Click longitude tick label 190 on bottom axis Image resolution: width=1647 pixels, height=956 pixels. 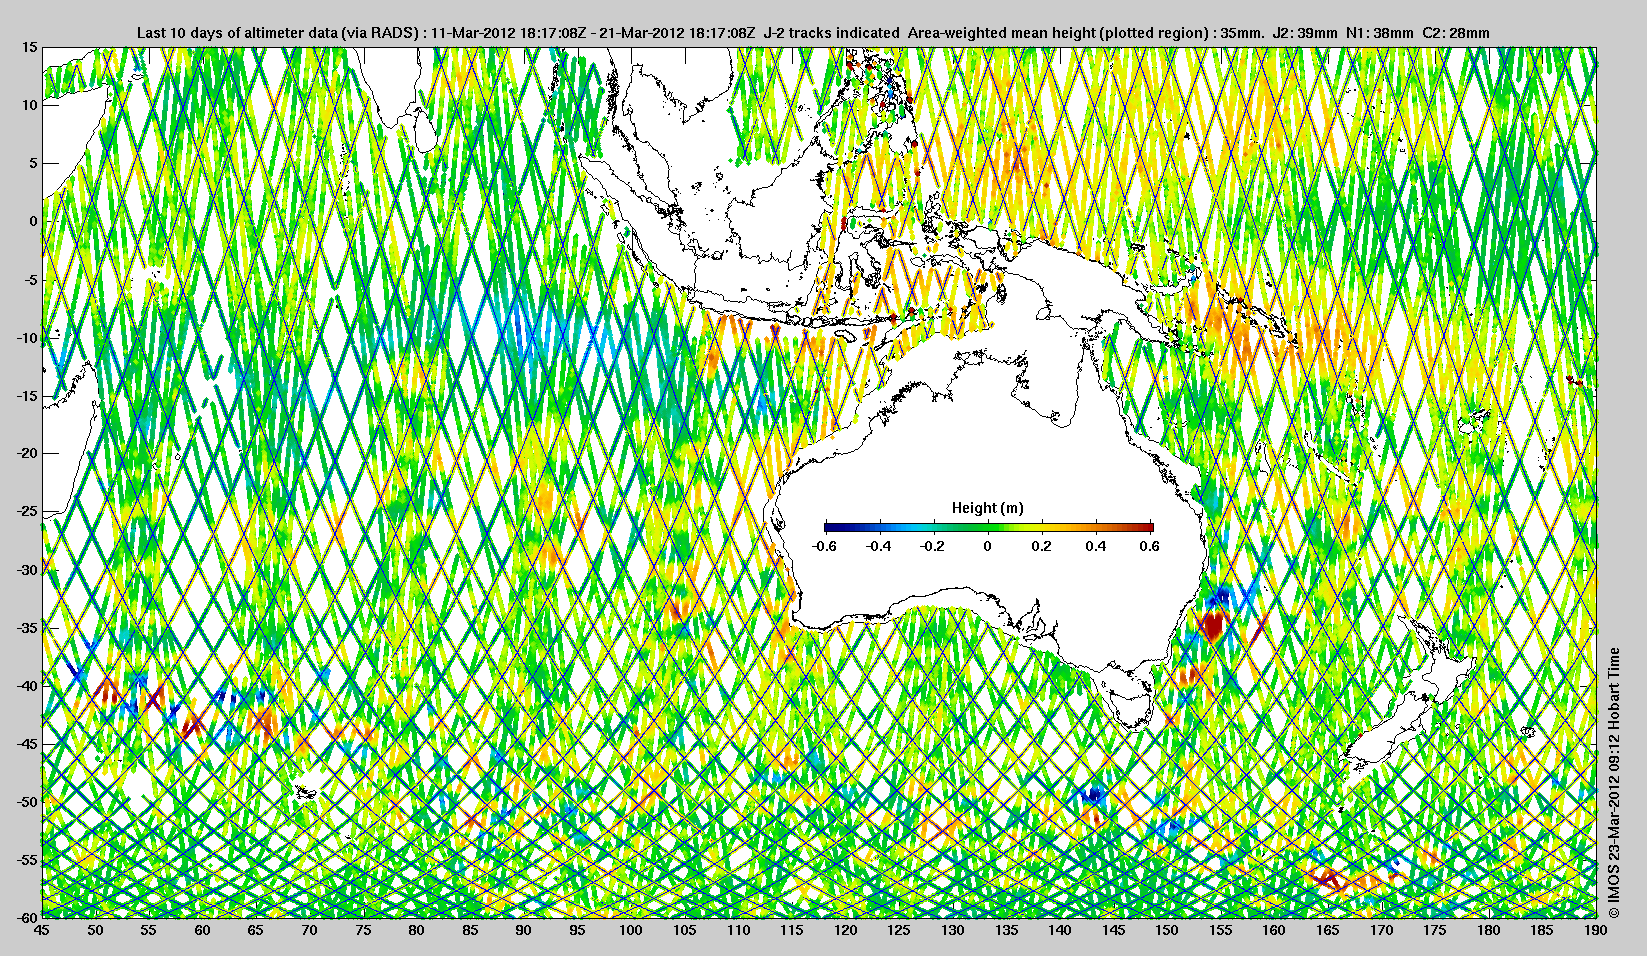coord(1596,930)
